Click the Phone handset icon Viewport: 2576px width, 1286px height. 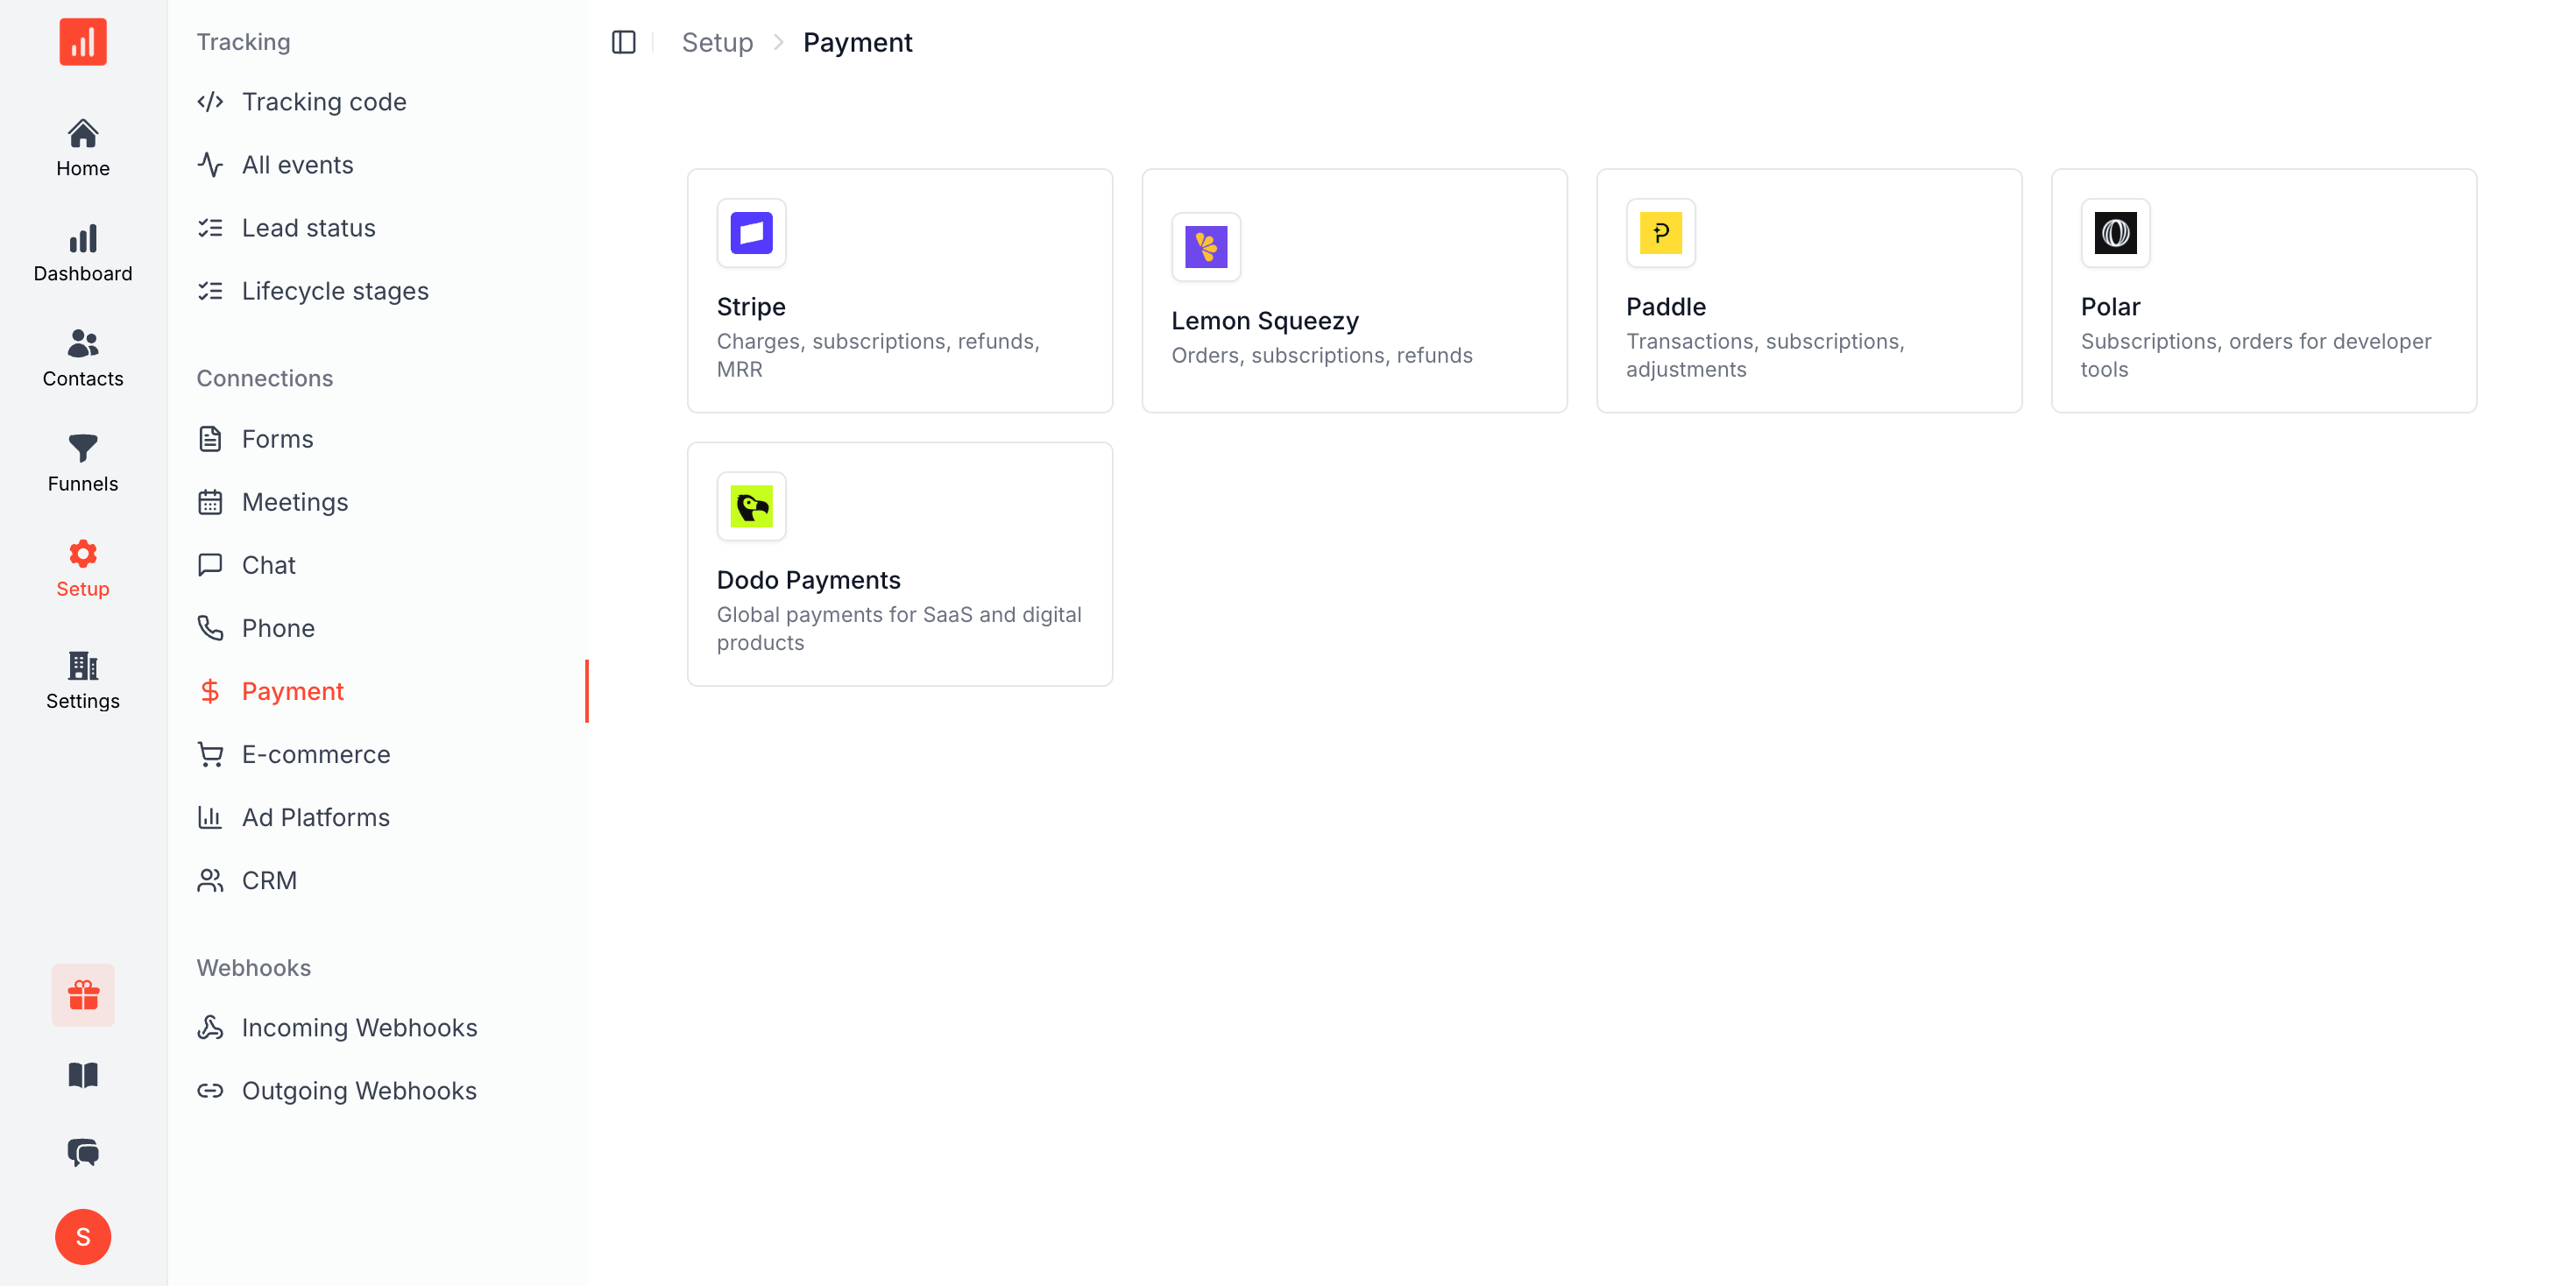210,628
